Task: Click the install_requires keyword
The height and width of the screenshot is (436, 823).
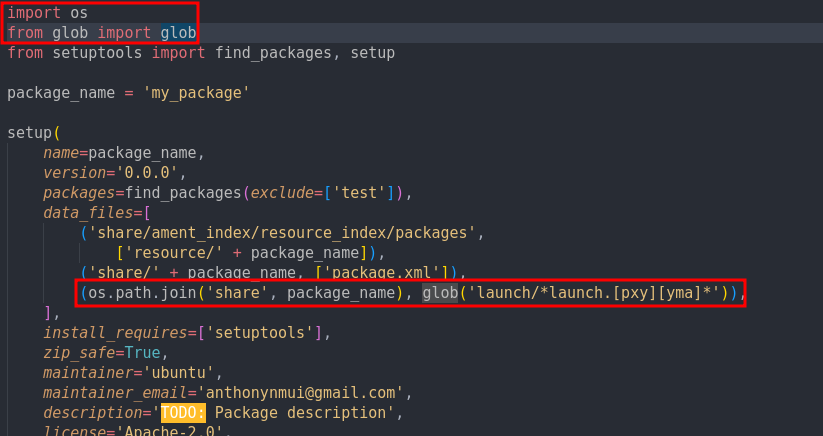Action: [110, 332]
